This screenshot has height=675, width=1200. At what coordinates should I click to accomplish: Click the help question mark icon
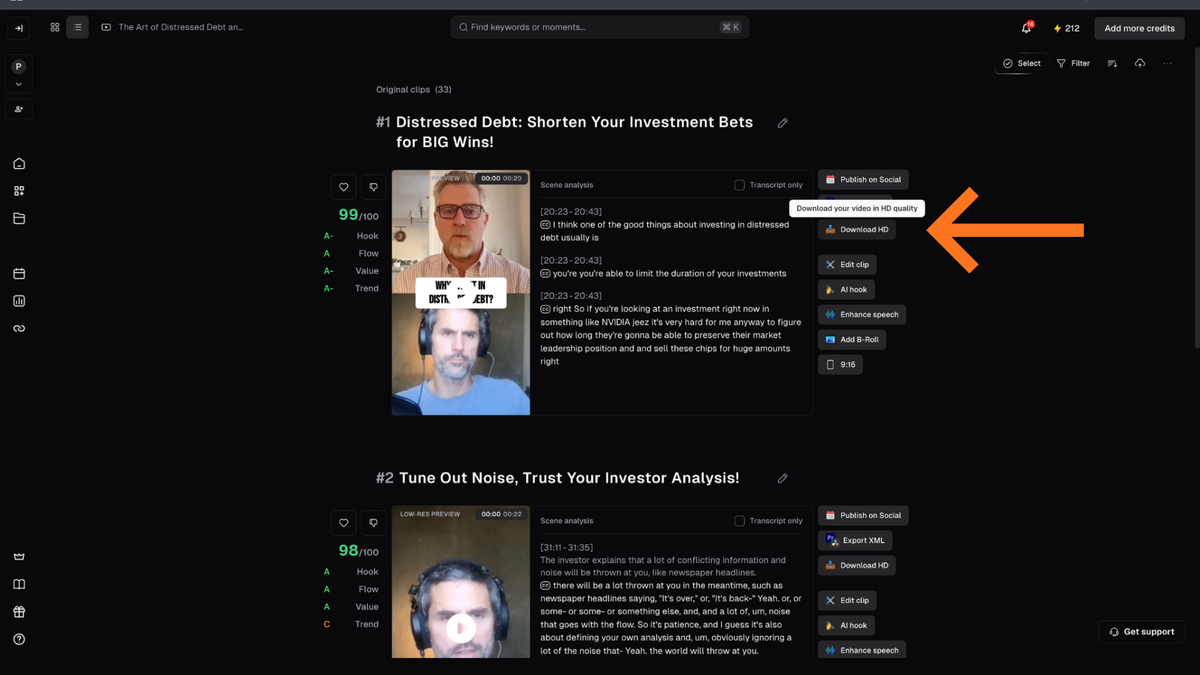point(19,640)
